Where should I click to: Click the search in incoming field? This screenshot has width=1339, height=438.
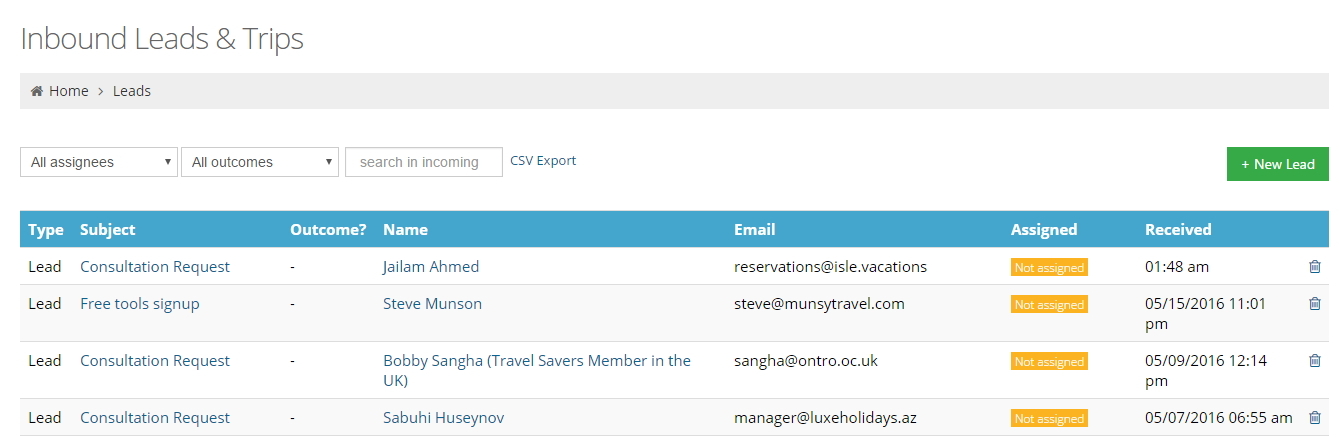coord(424,162)
